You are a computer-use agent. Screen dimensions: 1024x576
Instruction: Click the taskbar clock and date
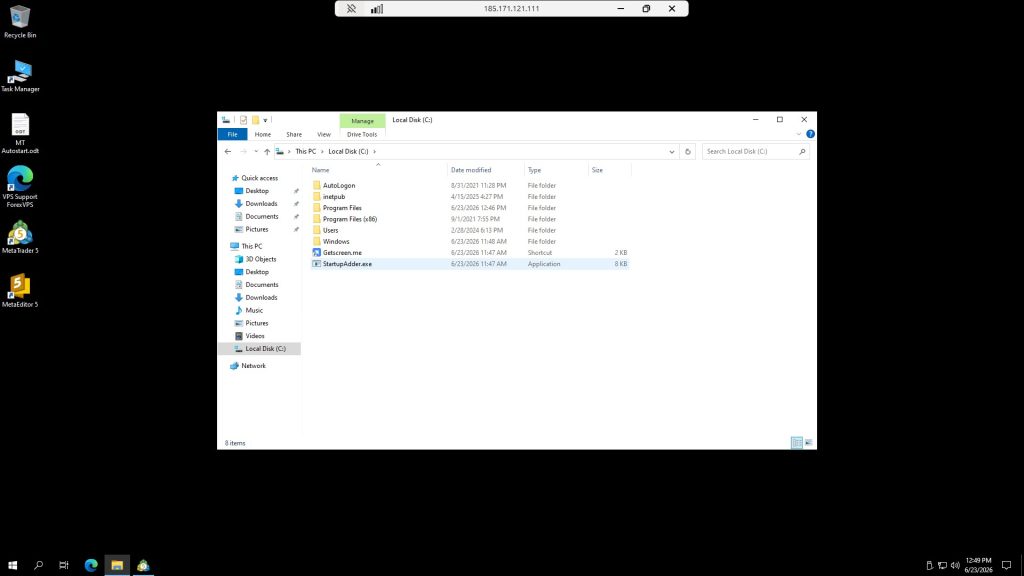click(978, 566)
